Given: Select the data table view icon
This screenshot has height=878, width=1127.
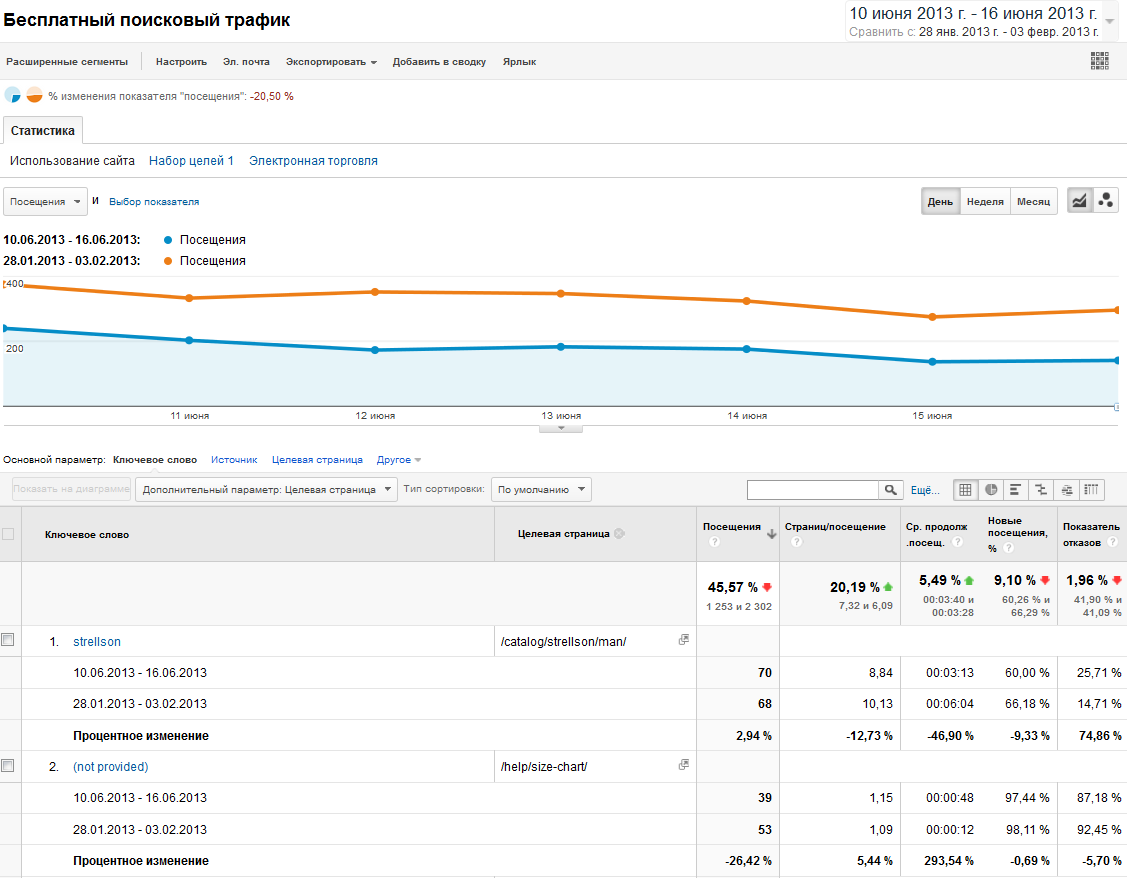Looking at the screenshot, I should (x=965, y=489).
